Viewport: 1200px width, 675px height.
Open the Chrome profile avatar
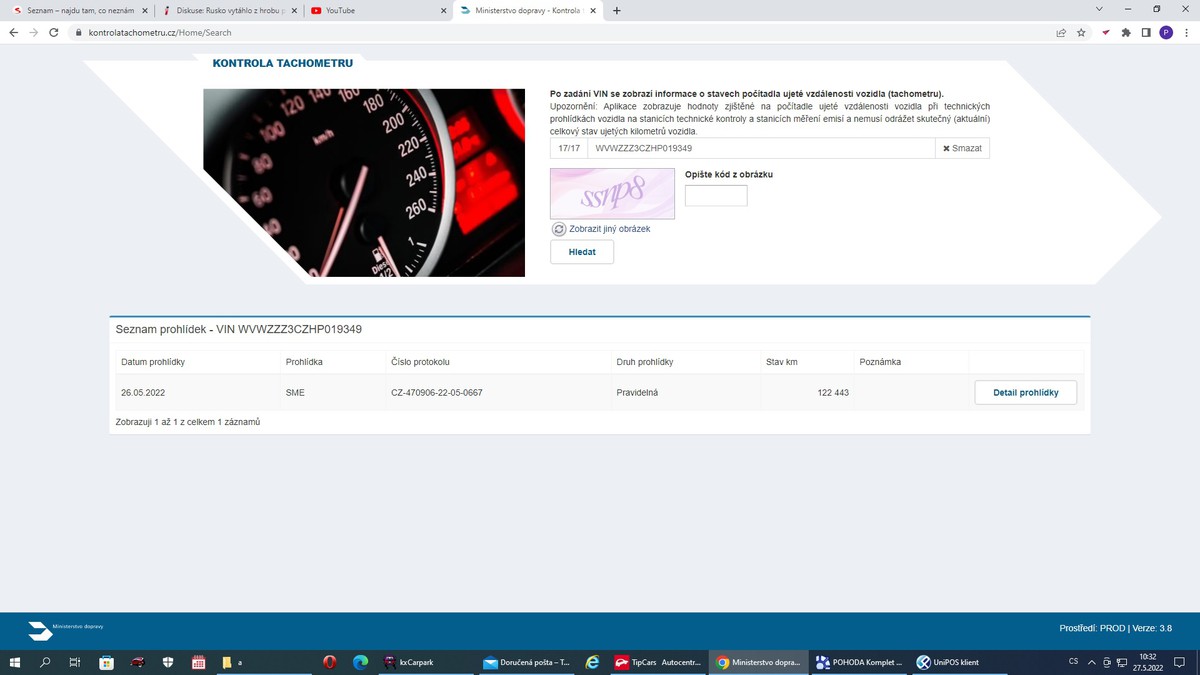click(x=1166, y=32)
